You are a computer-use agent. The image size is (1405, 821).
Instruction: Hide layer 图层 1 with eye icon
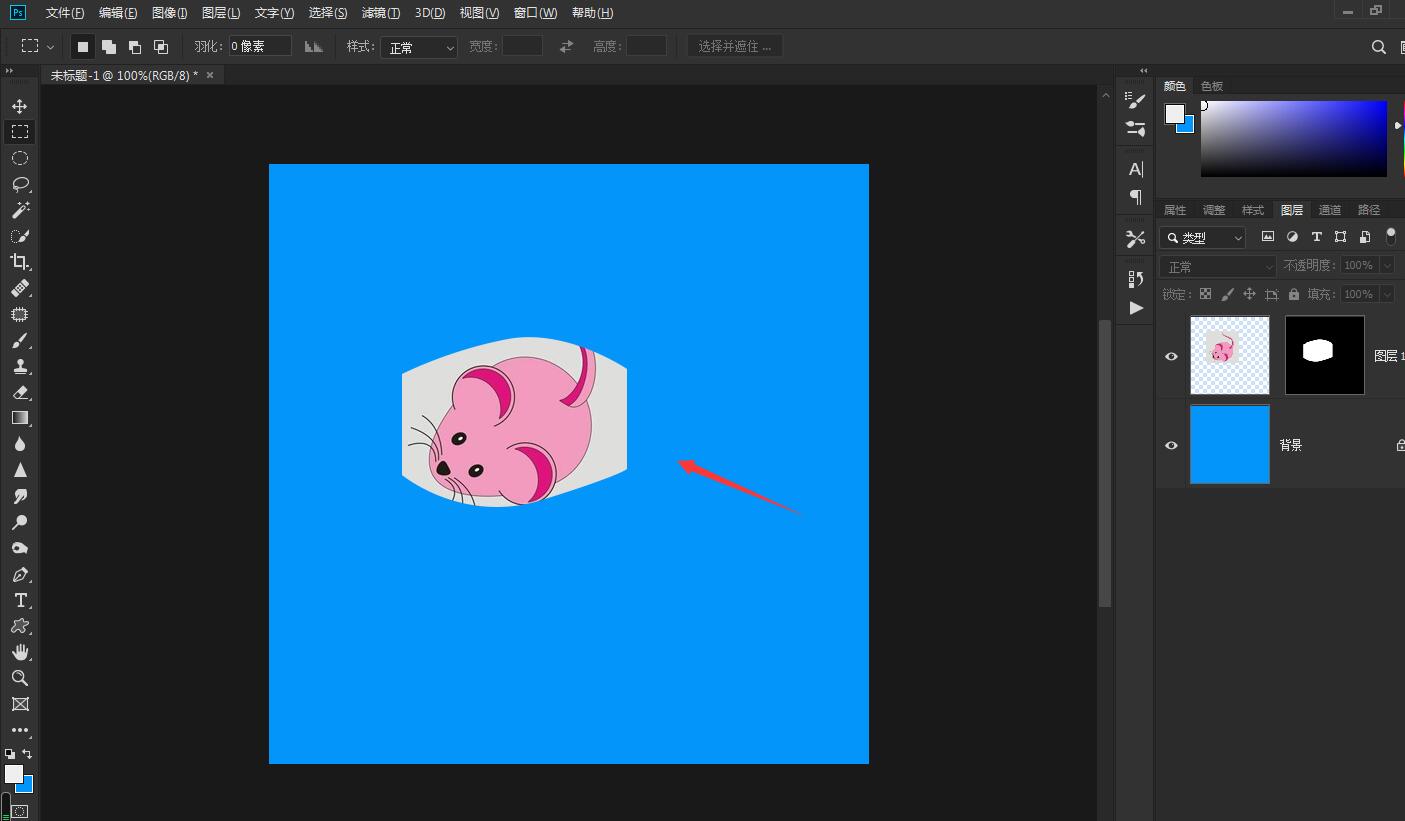1171,356
